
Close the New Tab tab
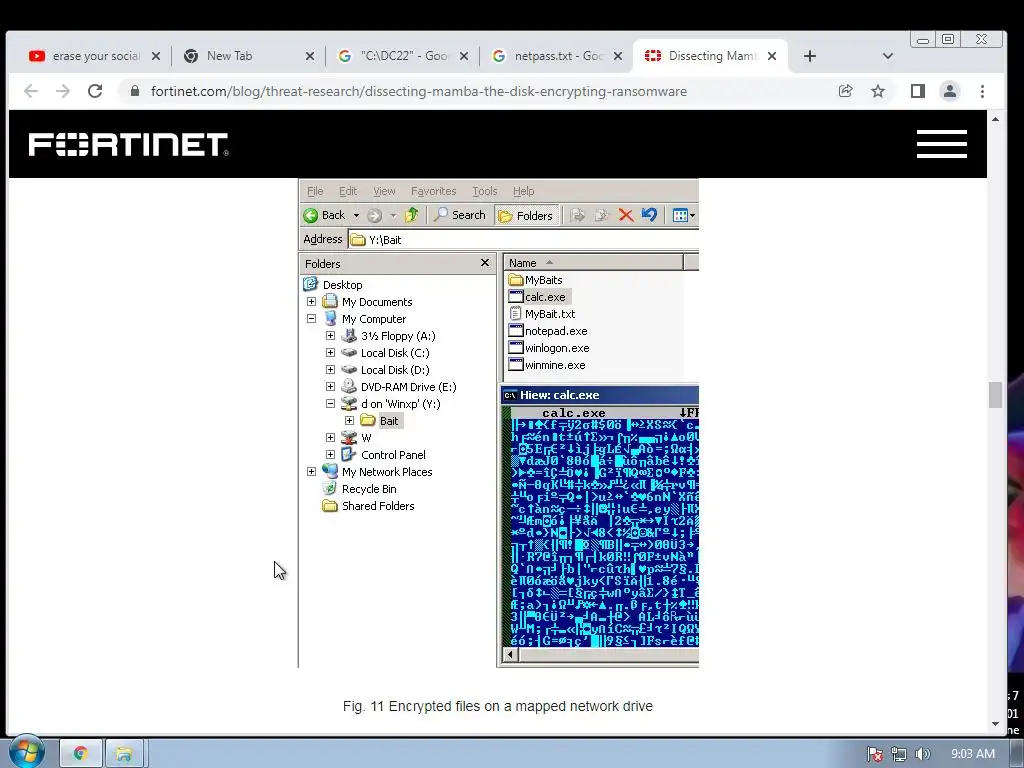pyautogui.click(x=310, y=56)
